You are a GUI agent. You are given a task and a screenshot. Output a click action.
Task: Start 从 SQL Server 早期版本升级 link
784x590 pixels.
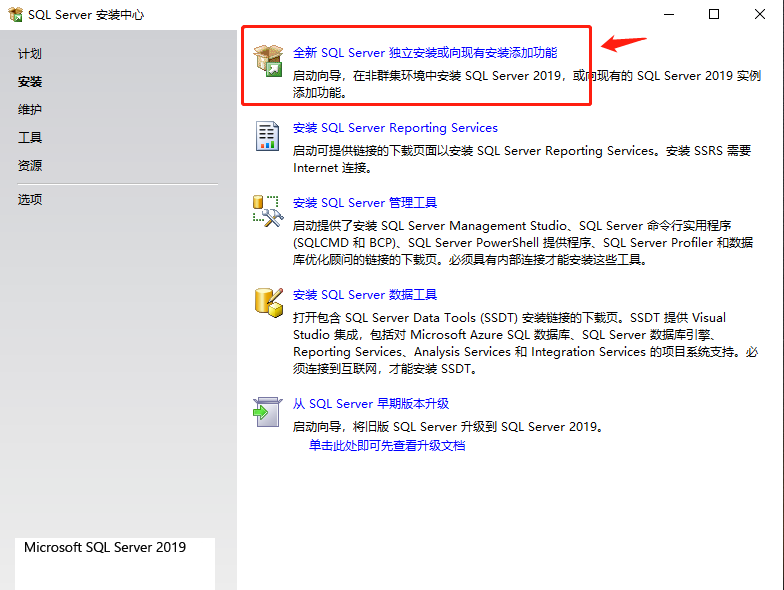[370, 404]
